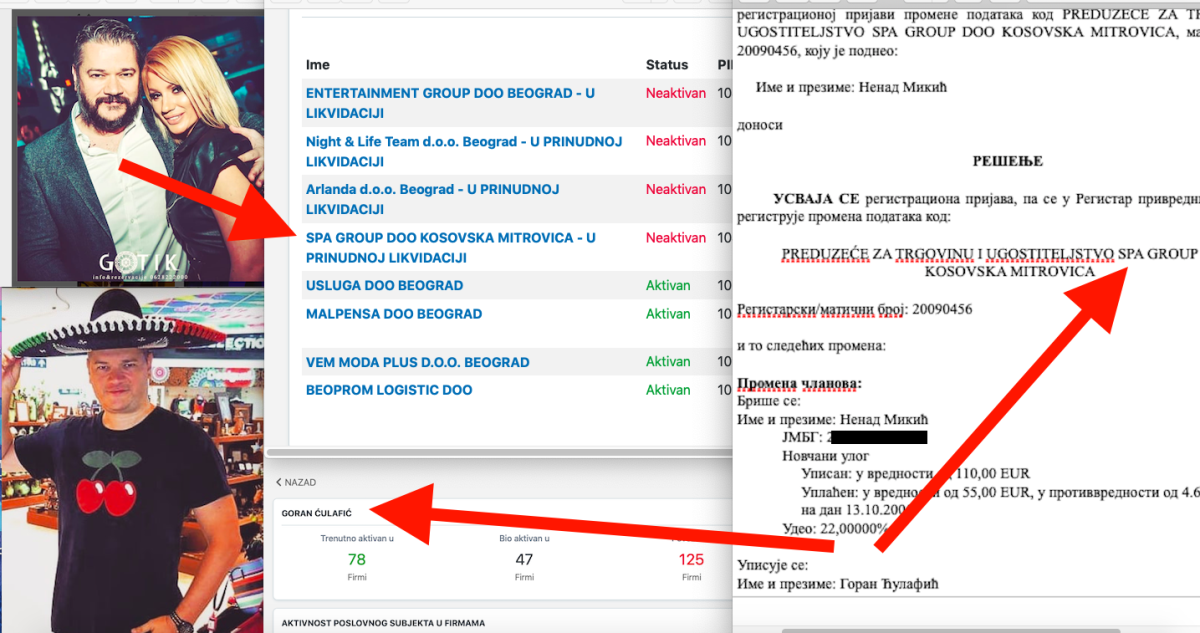The width and height of the screenshot is (1200, 633).
Task: Click the red 125 Firmi count
Action: [x=691, y=559]
